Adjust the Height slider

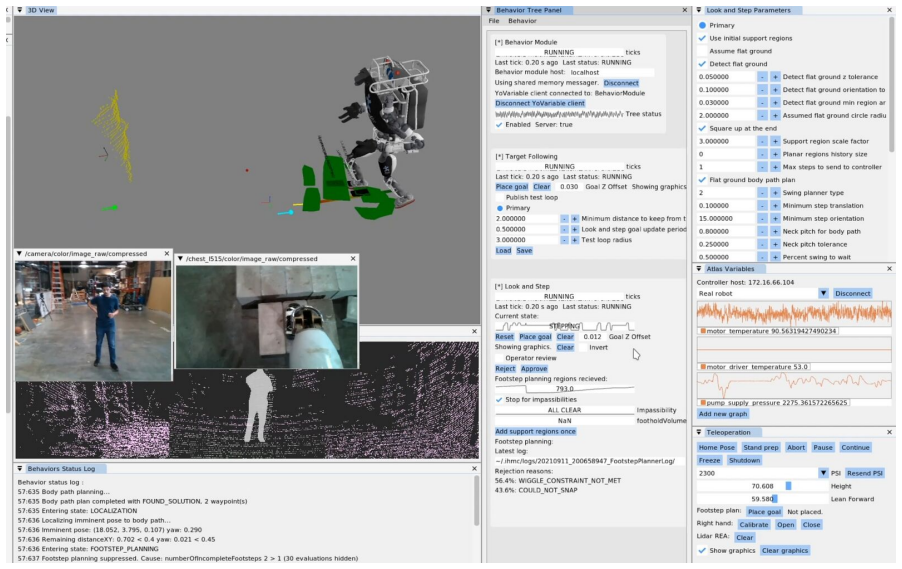(x=762, y=486)
